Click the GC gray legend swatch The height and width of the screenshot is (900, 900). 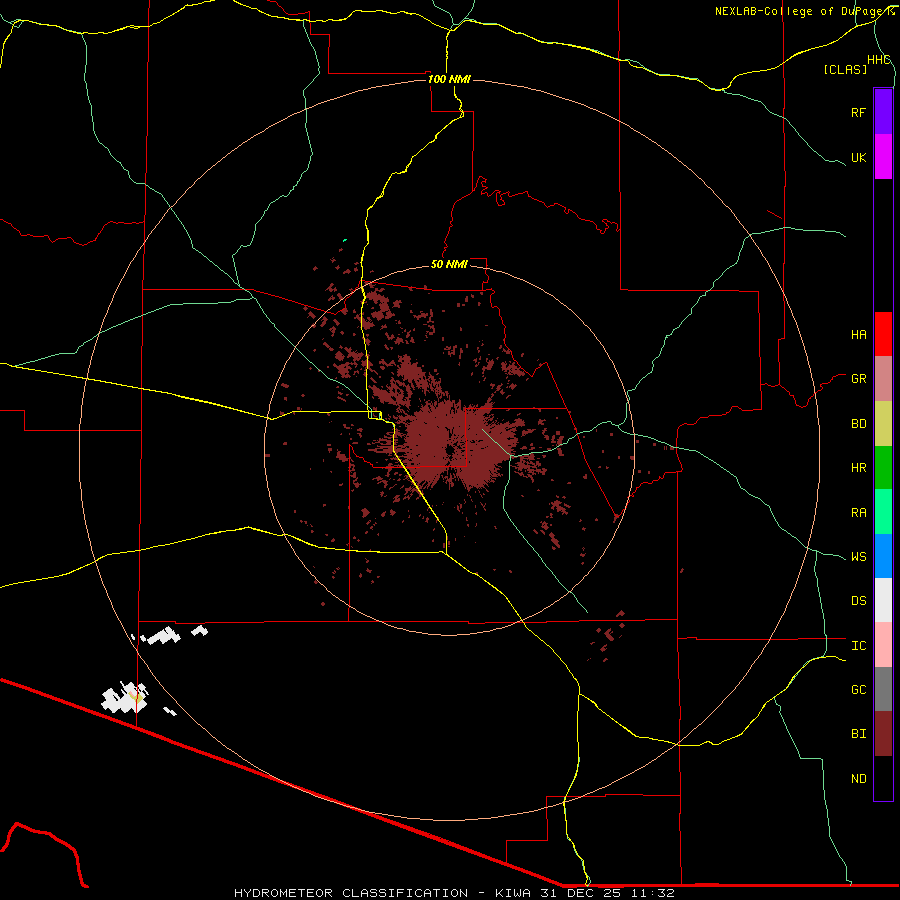(883, 689)
